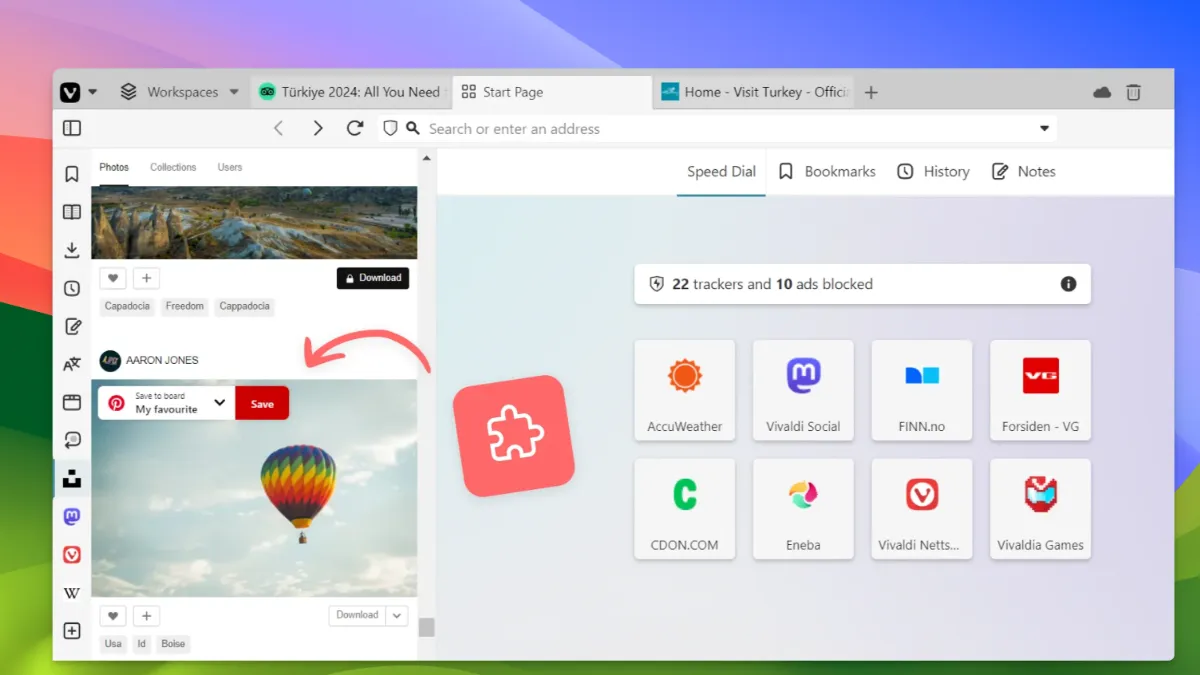Download the hot air balloon photo
The image size is (1200, 675).
(x=357, y=615)
